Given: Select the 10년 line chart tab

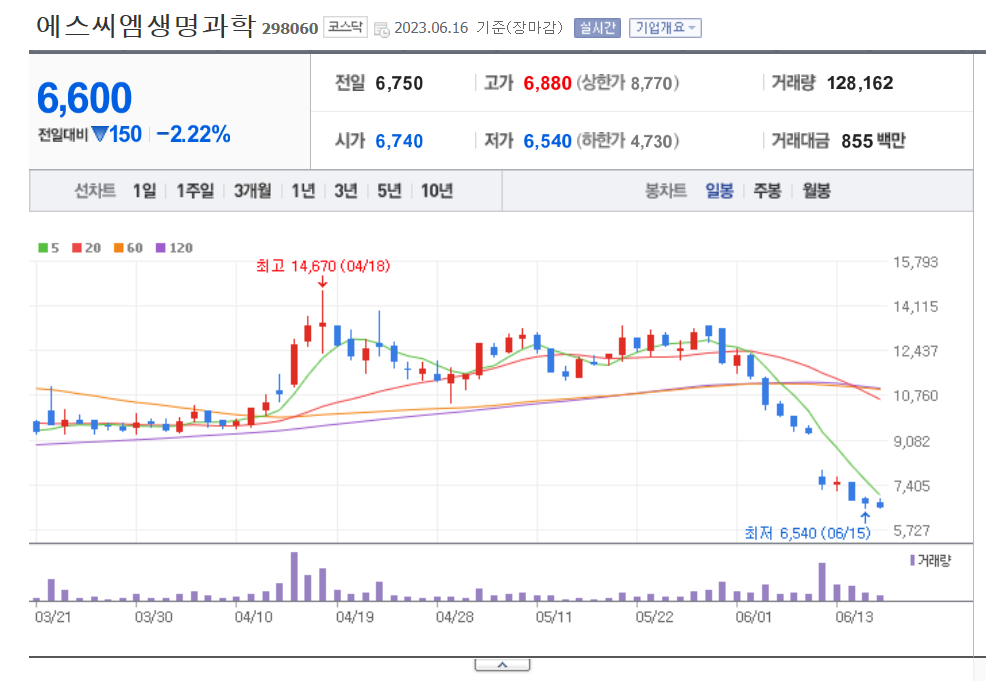Looking at the screenshot, I should pyautogui.click(x=437, y=191).
